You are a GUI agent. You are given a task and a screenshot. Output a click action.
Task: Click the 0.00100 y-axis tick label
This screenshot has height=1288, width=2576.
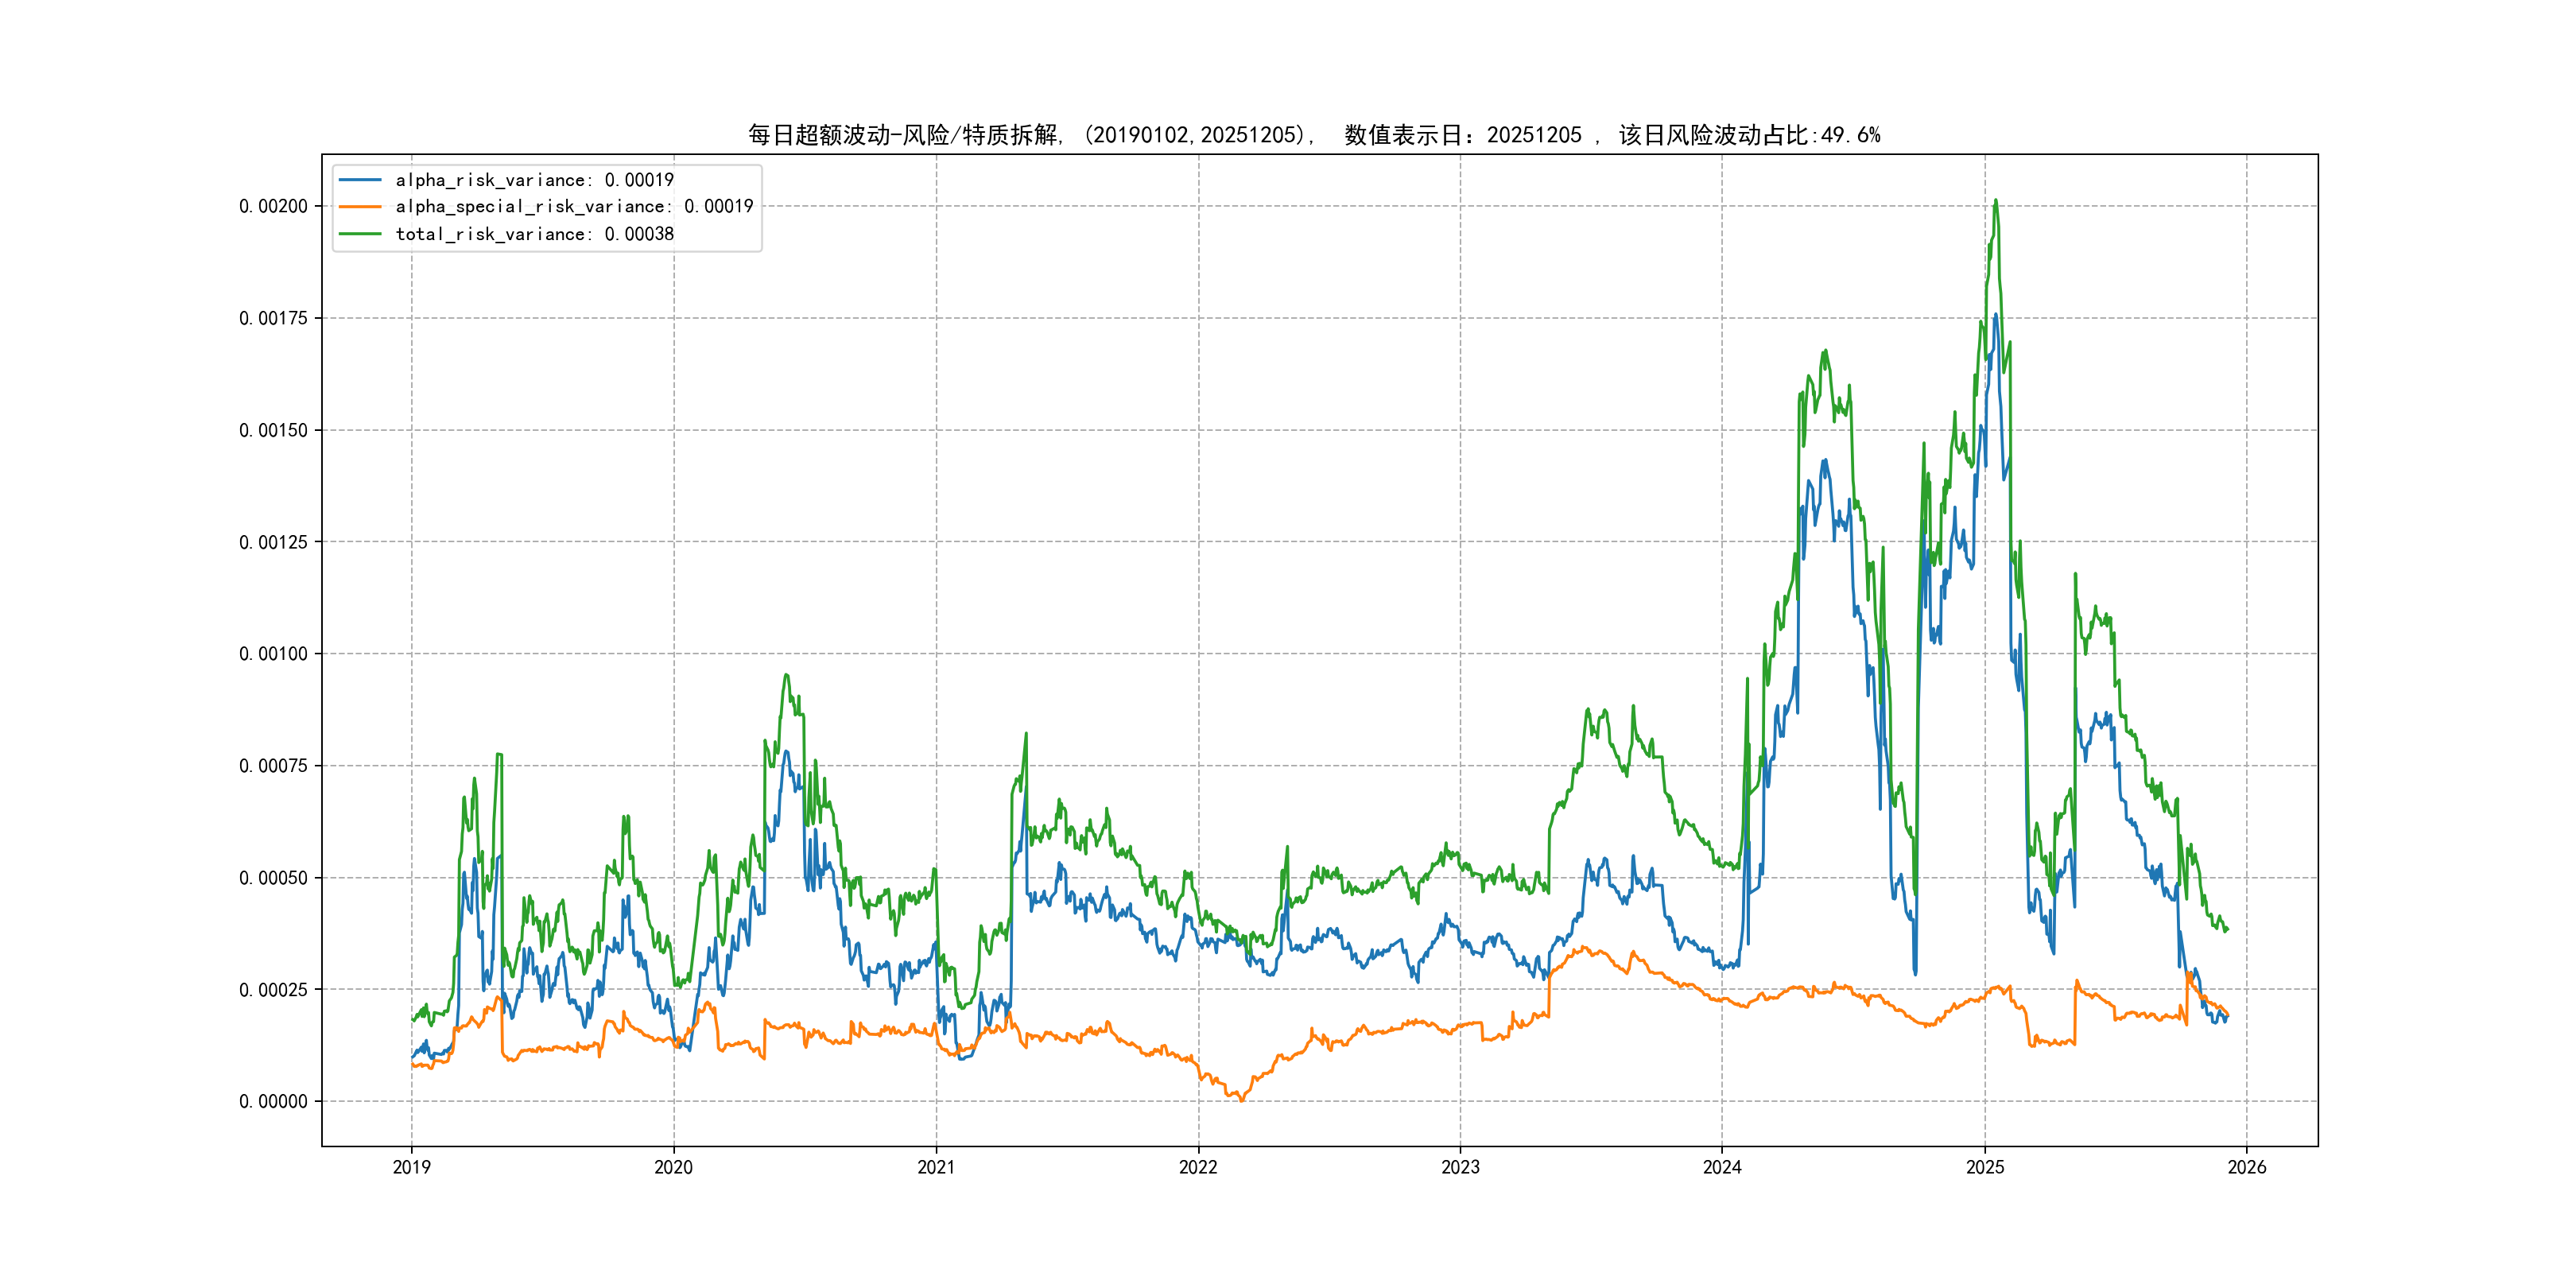pos(273,654)
